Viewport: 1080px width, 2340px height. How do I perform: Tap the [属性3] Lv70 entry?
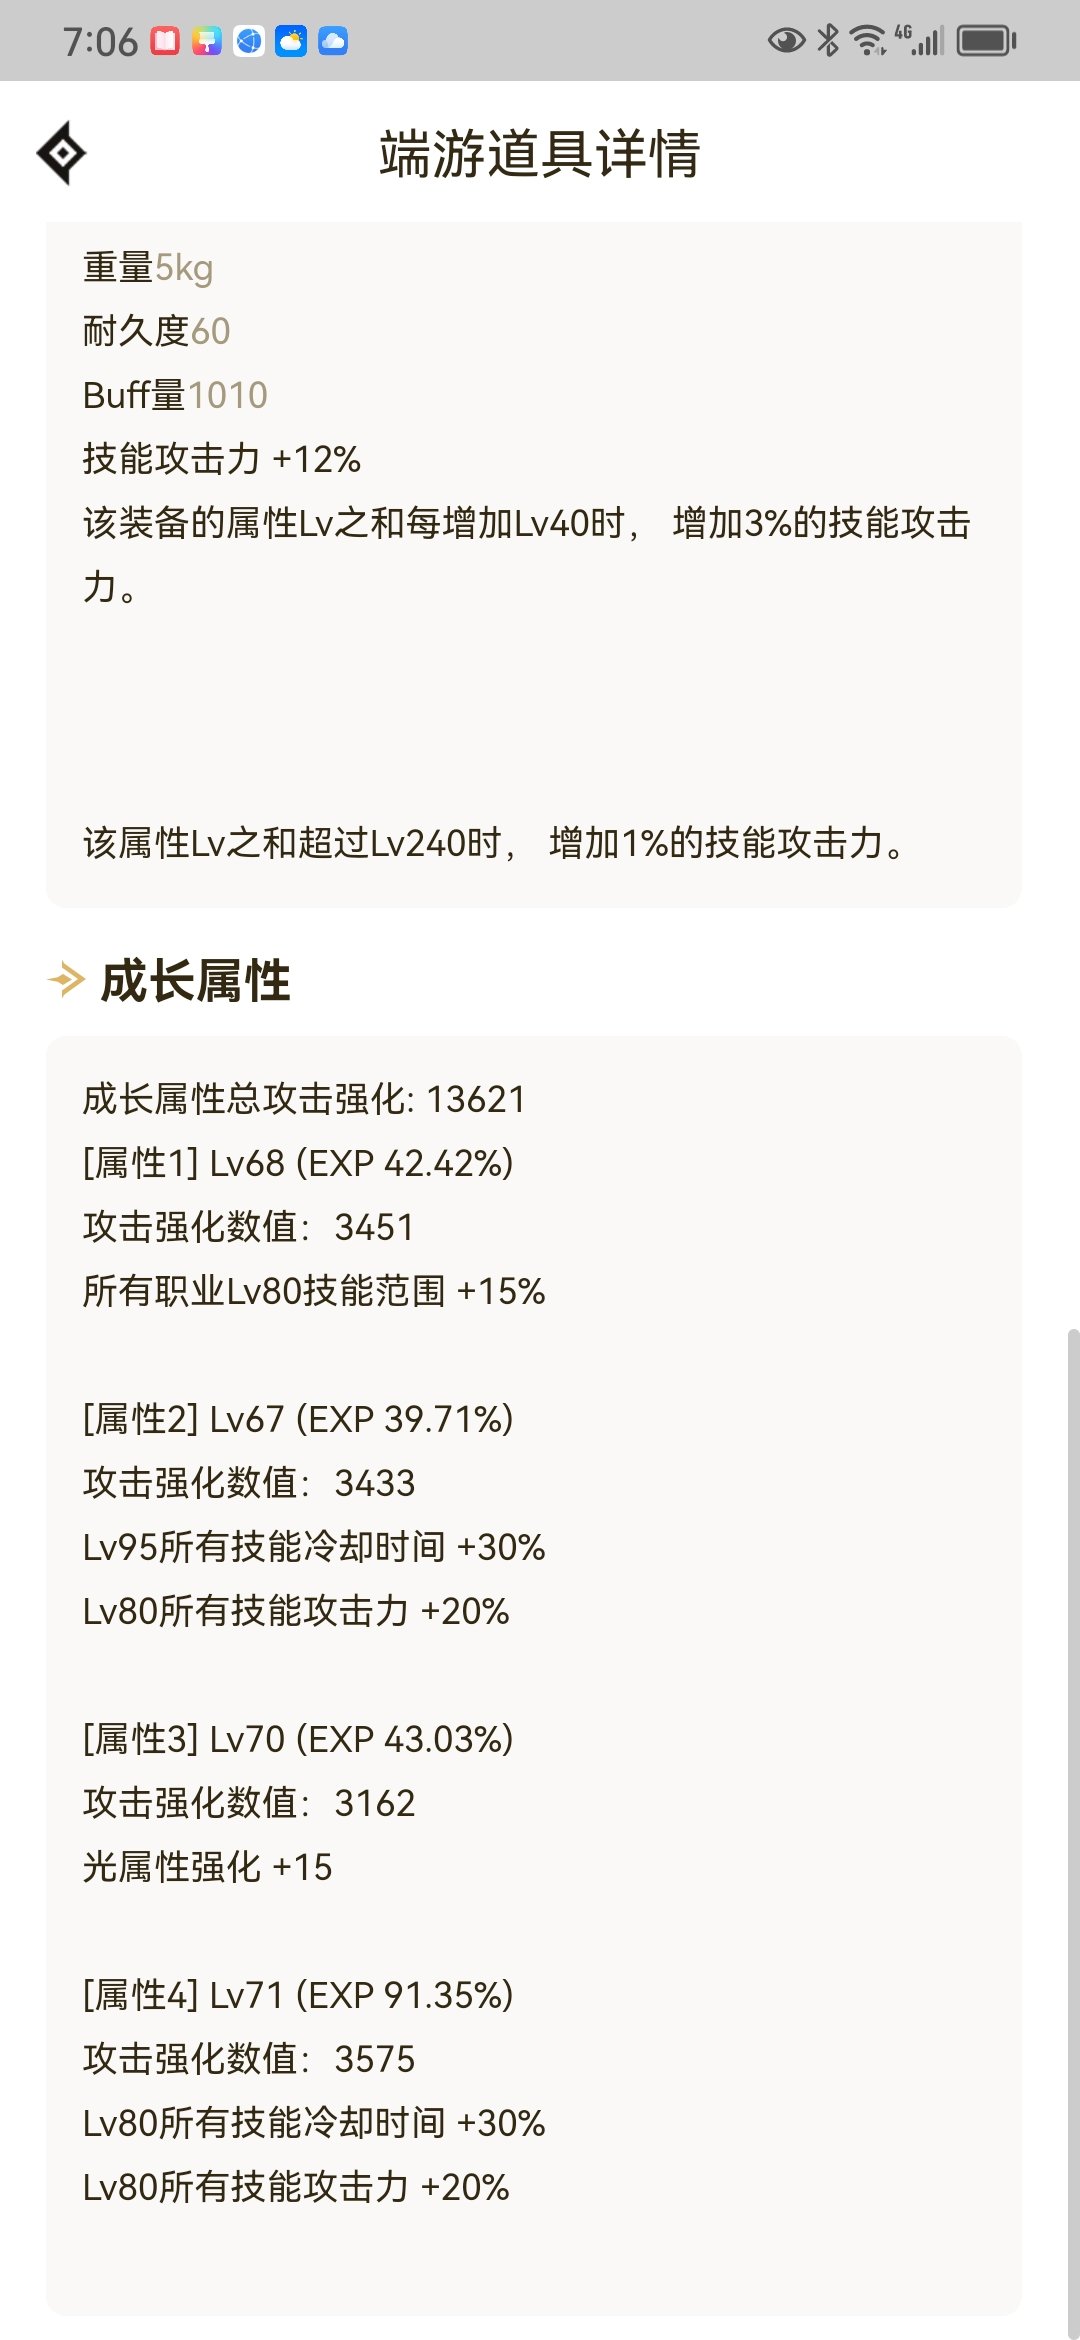pos(298,1739)
